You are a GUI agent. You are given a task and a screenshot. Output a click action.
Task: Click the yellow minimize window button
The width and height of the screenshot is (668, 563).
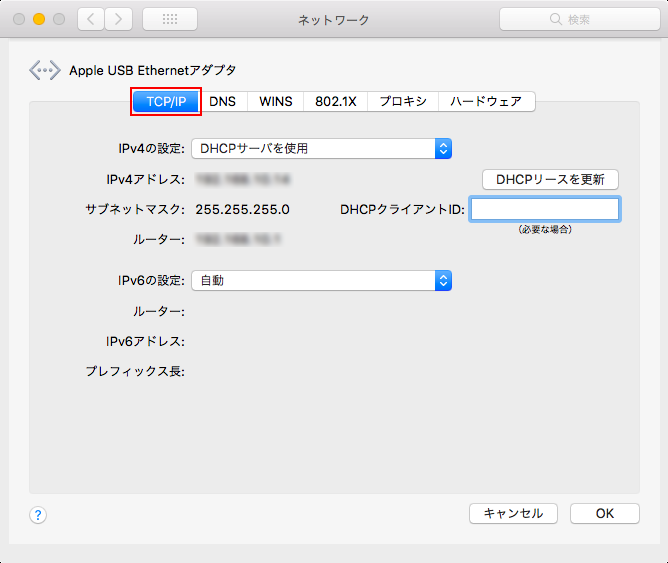tap(40, 19)
